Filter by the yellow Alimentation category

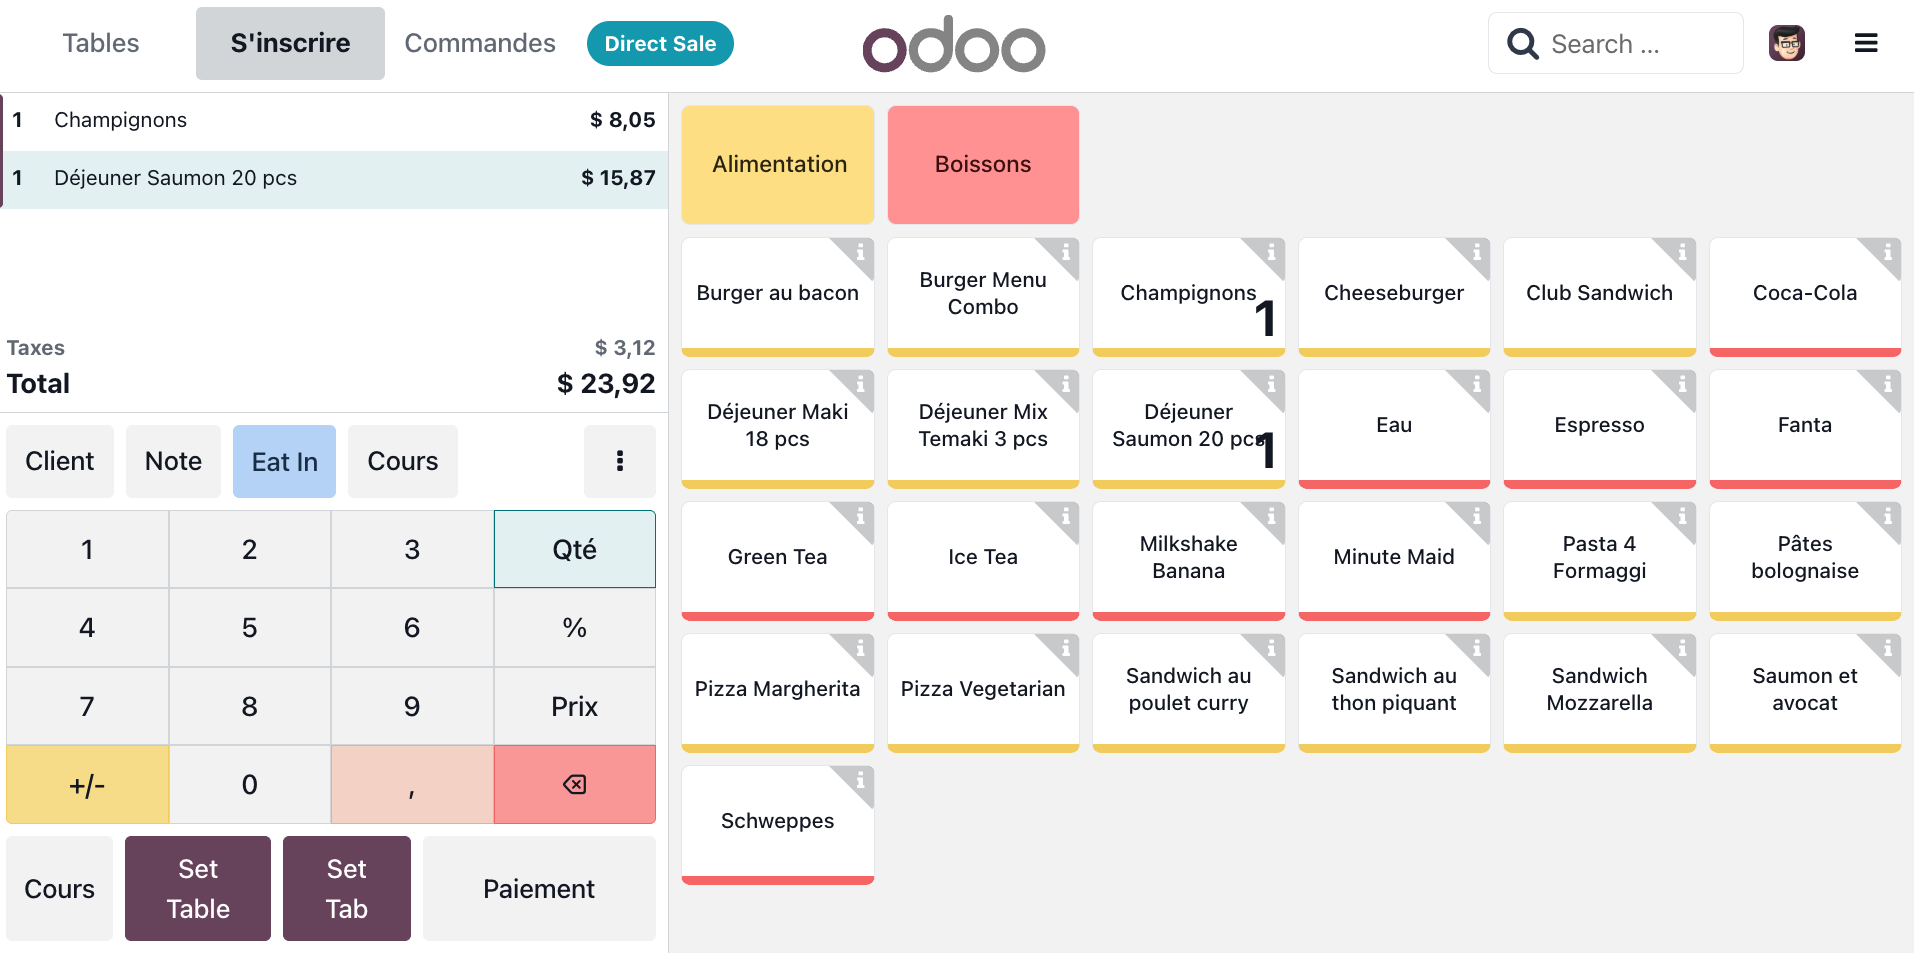click(x=778, y=165)
